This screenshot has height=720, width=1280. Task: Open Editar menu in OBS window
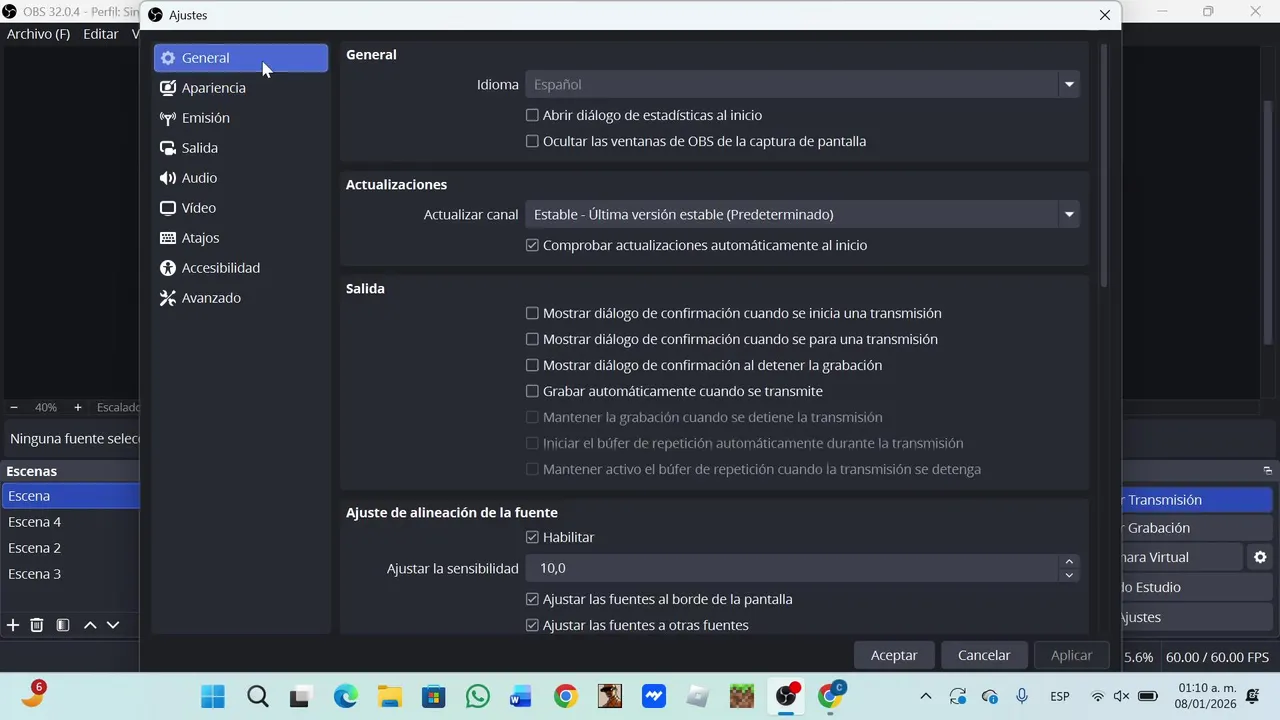(100, 34)
